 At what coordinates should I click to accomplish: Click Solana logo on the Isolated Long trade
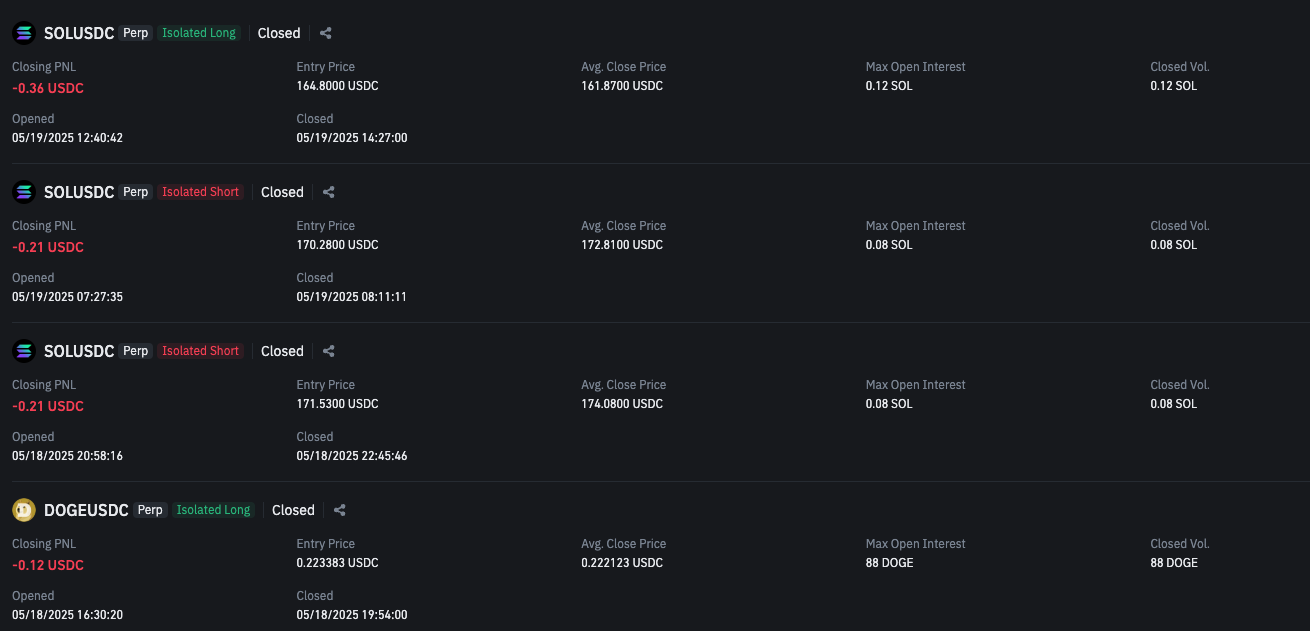pos(24,33)
